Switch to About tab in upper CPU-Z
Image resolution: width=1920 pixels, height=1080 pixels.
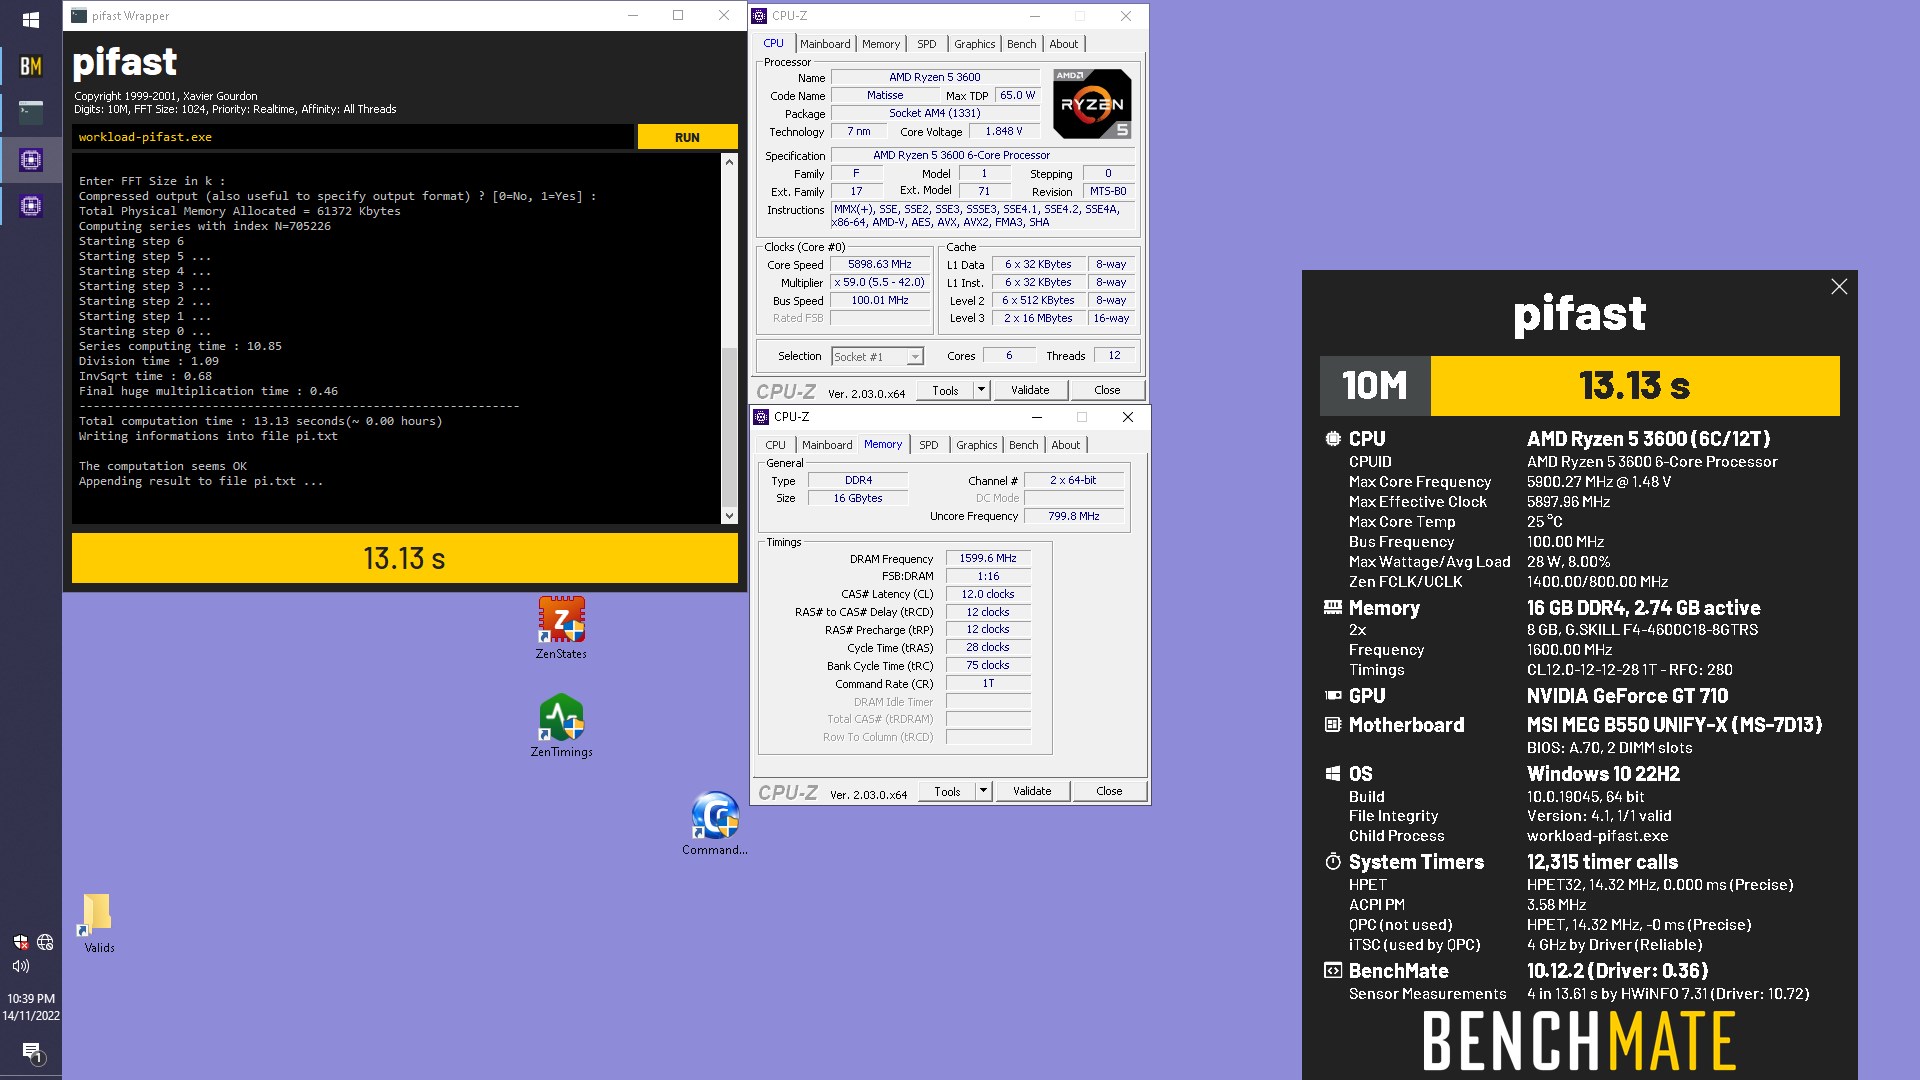(x=1063, y=44)
